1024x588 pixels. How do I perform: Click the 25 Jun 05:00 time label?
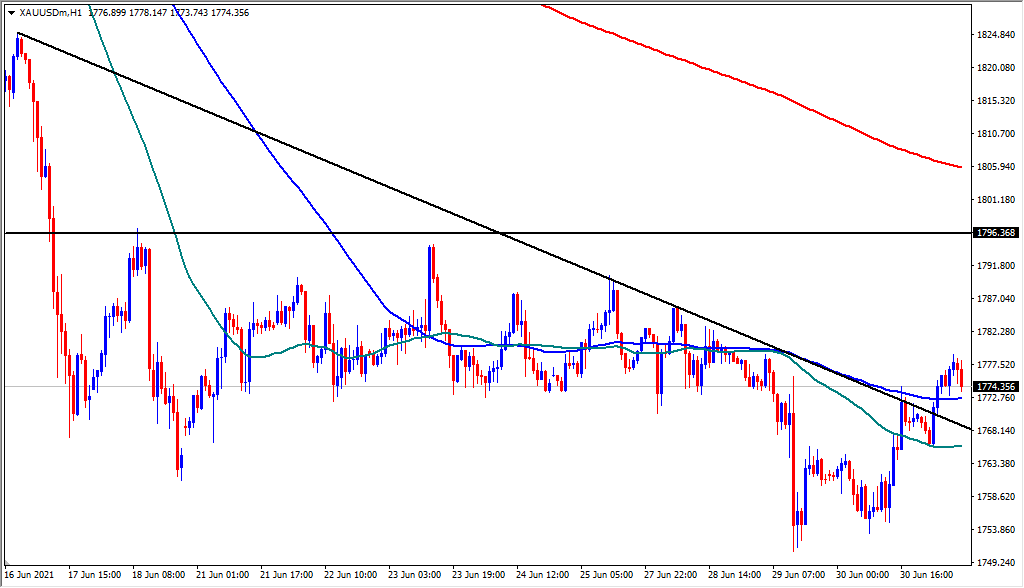pyautogui.click(x=607, y=575)
